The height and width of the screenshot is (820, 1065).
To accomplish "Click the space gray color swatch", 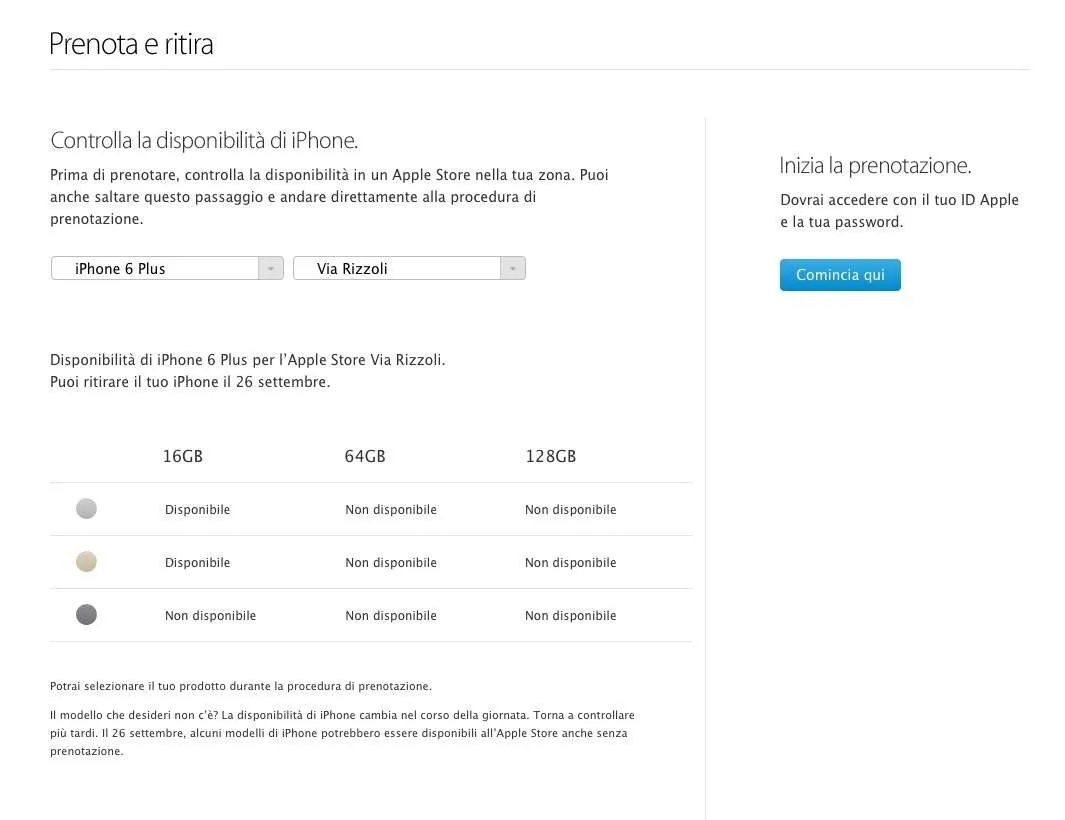I will click(x=86, y=614).
